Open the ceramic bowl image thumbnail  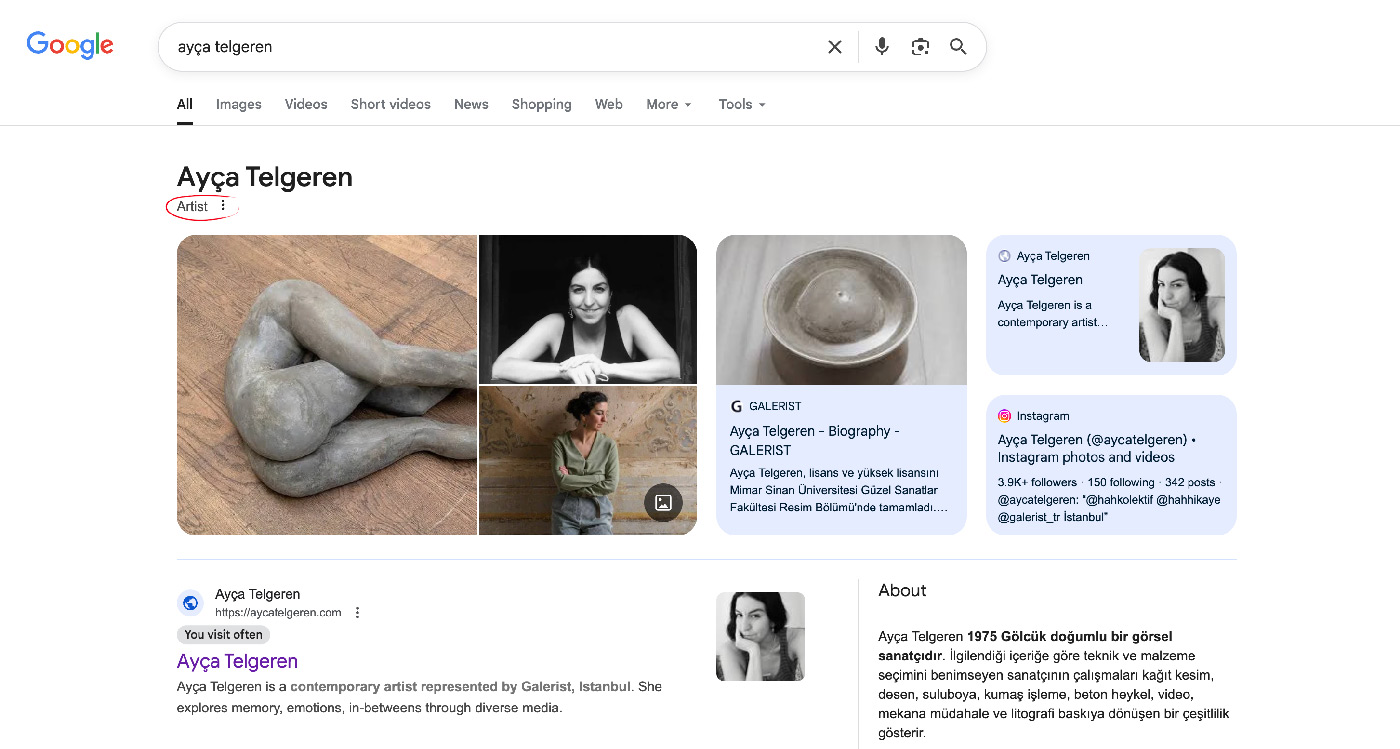[x=841, y=310]
